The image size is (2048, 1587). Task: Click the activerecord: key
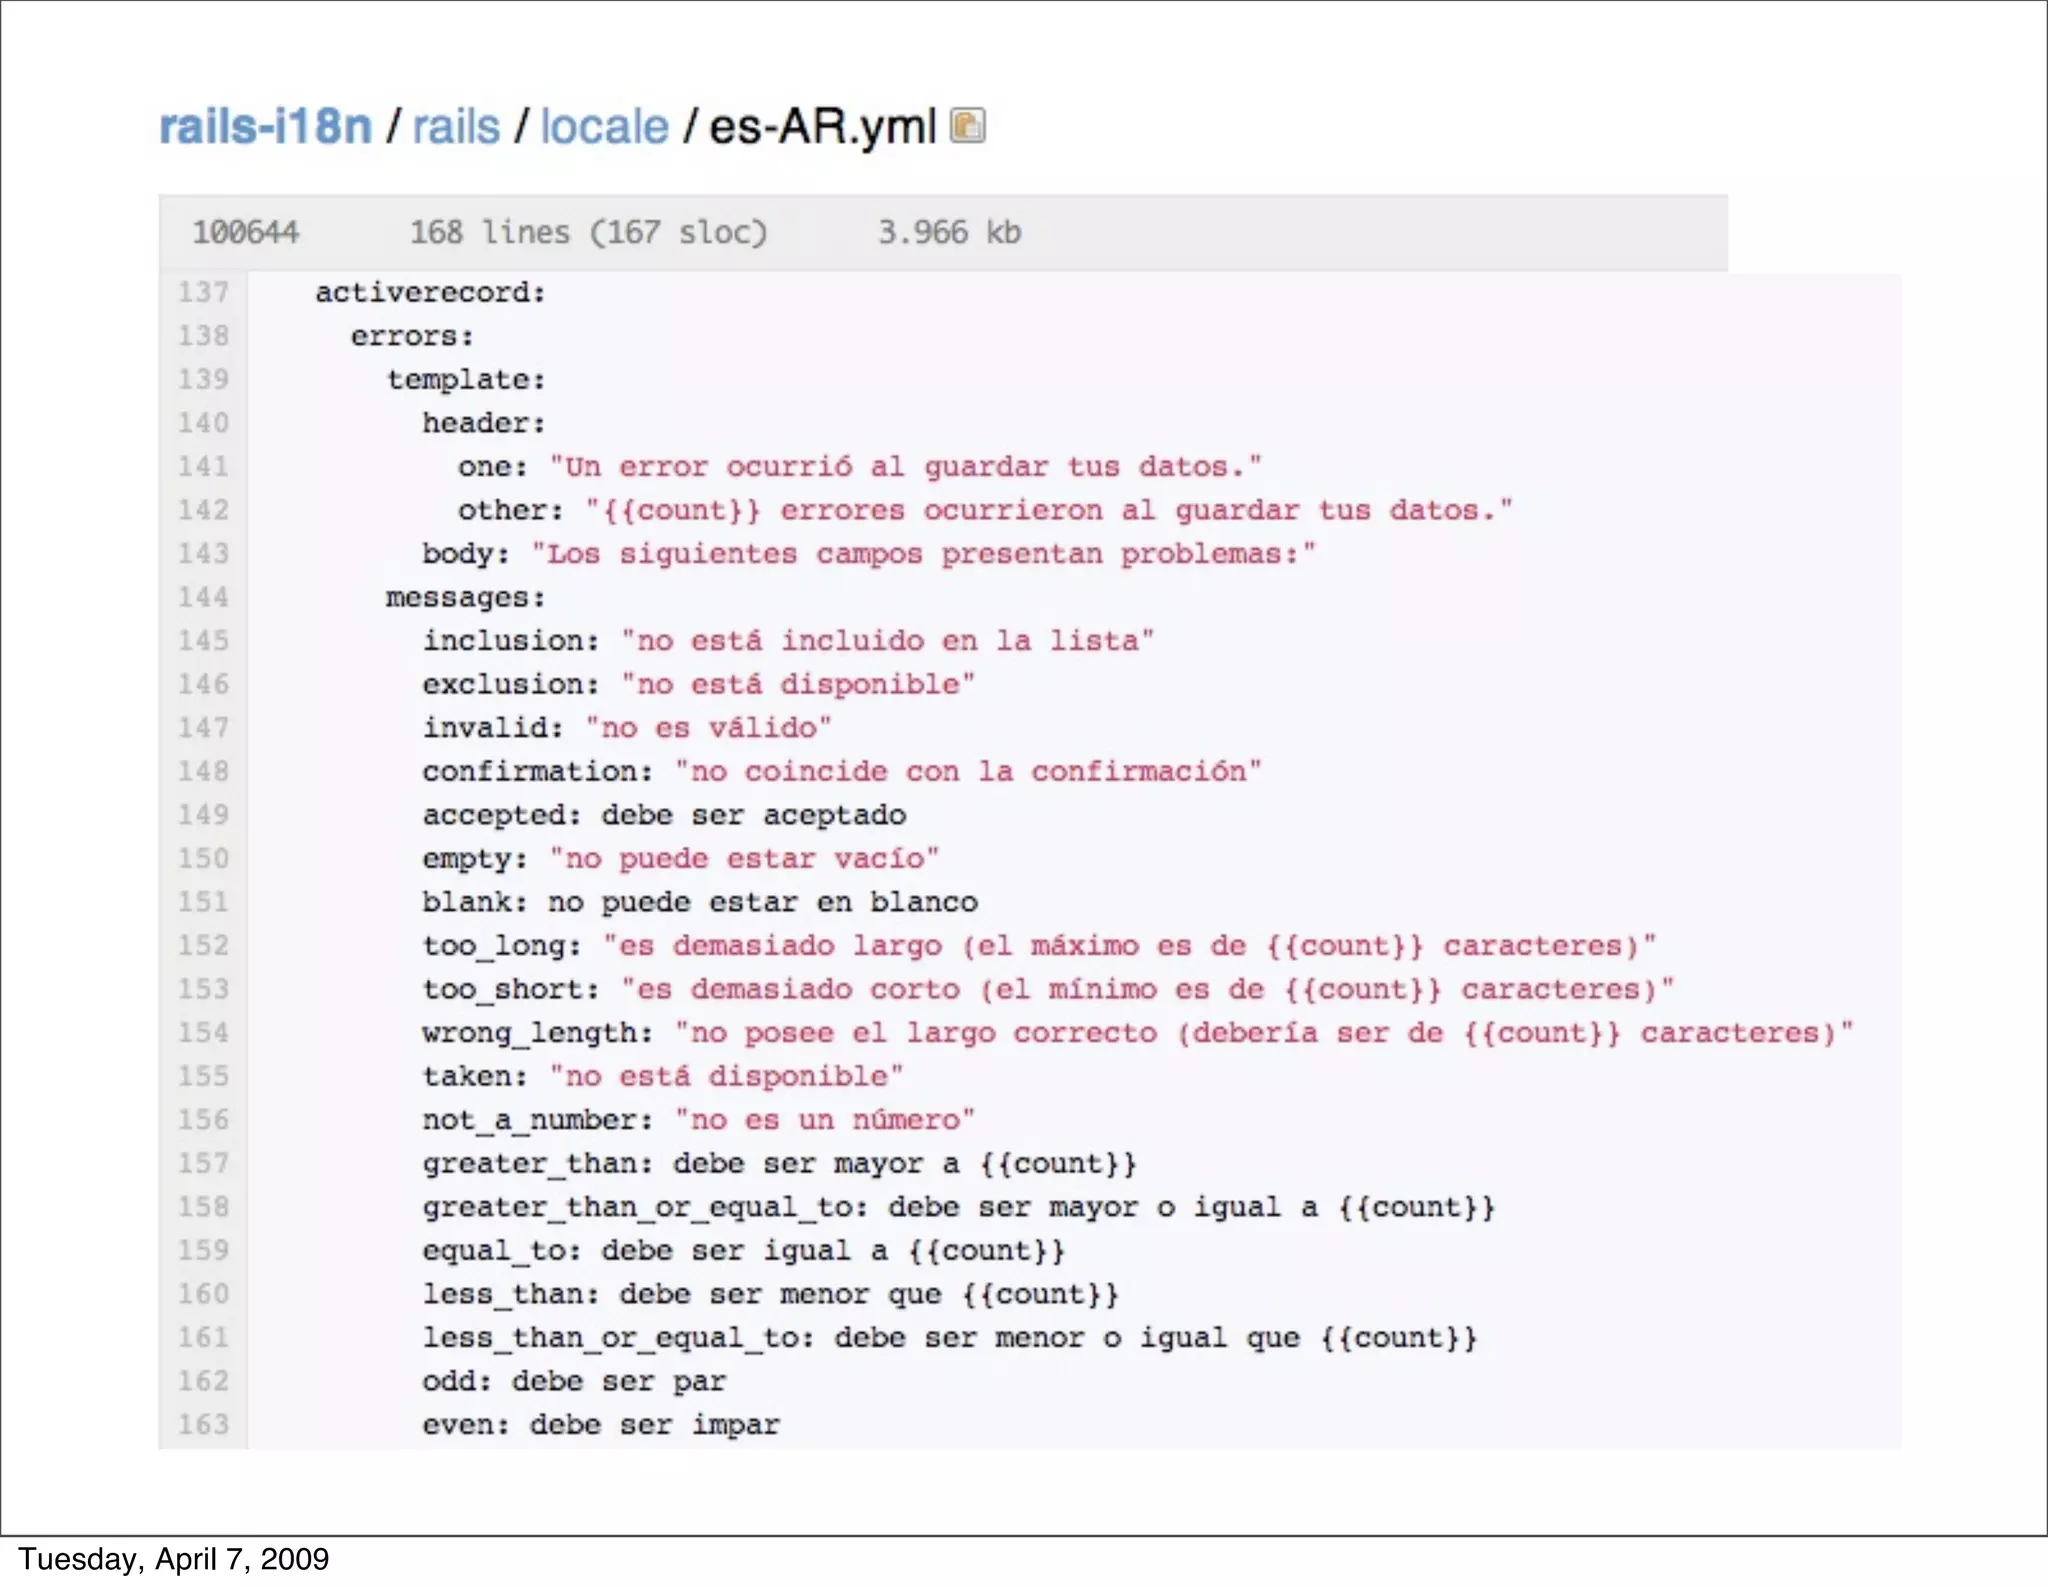point(430,292)
